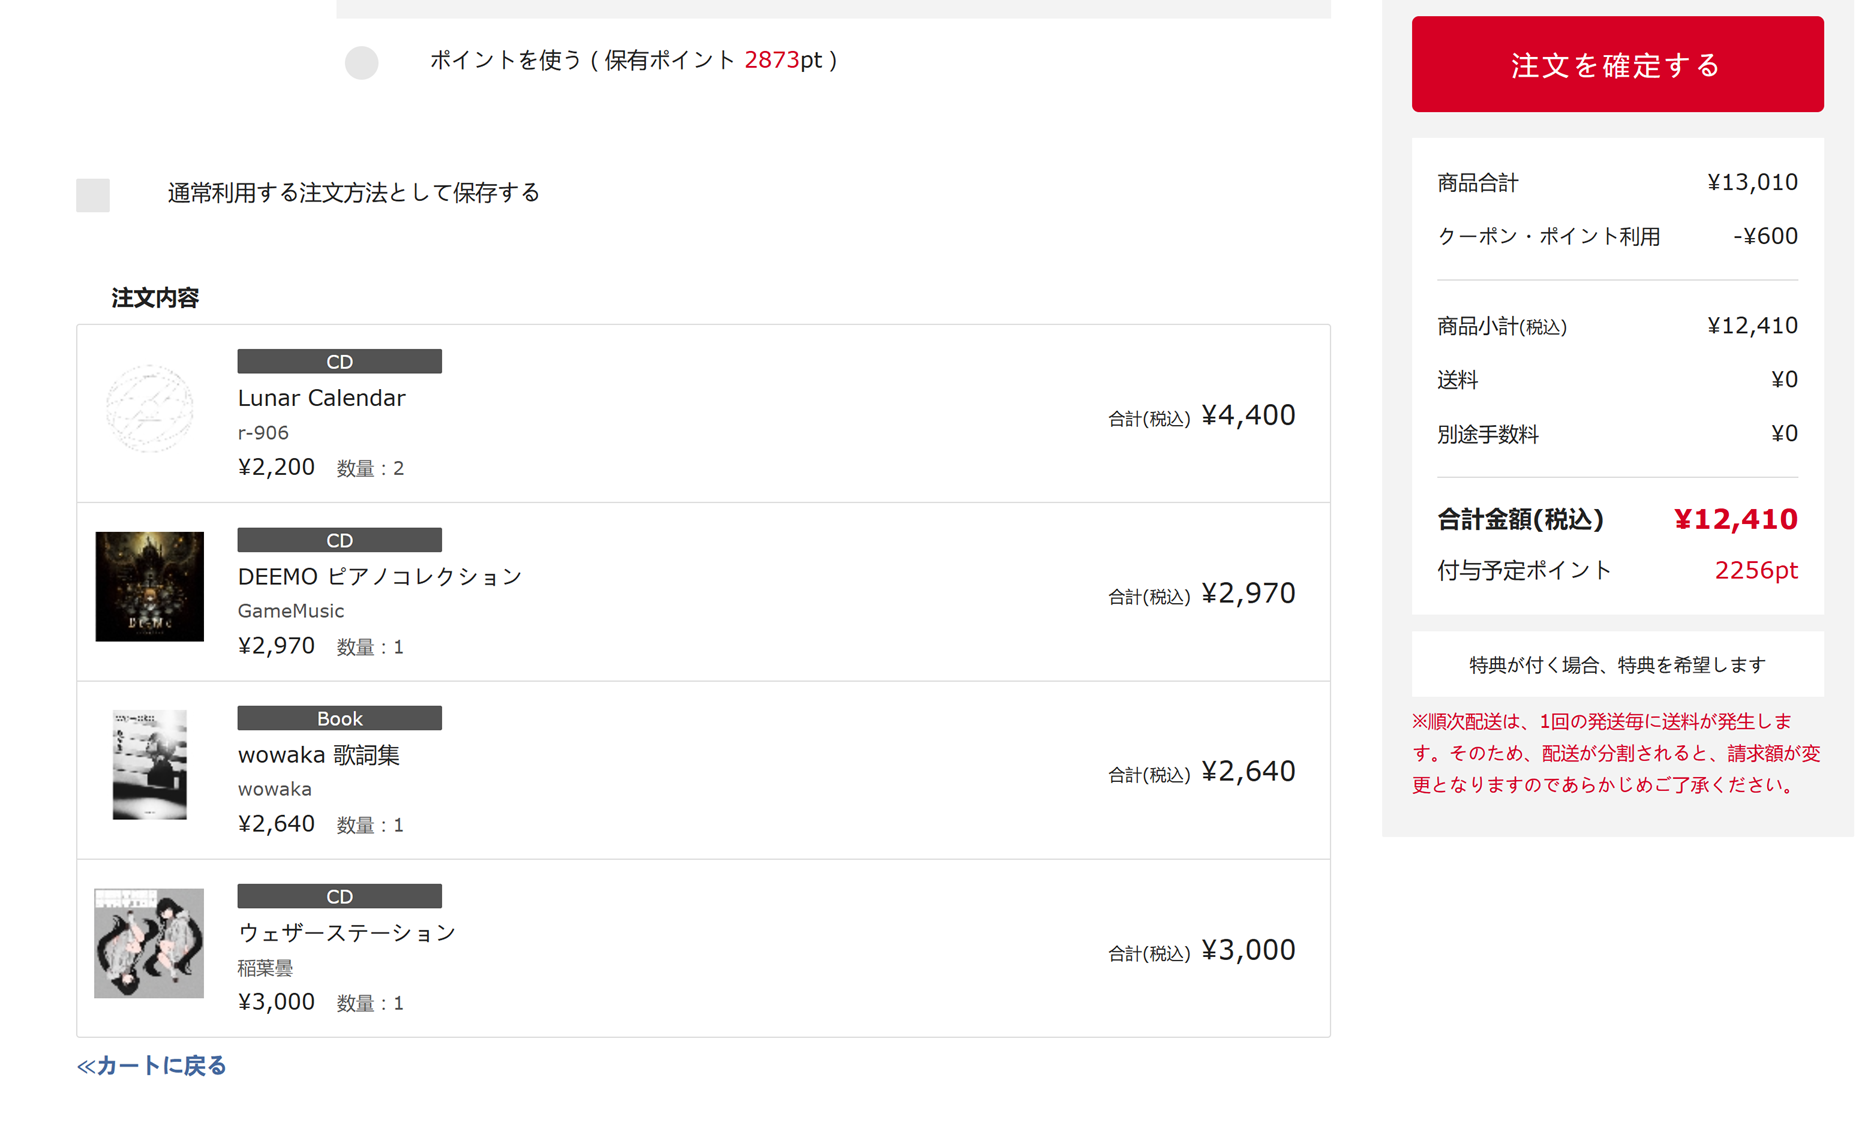
Task: Open DEEMO piano collection cover image
Action: click(x=150, y=587)
